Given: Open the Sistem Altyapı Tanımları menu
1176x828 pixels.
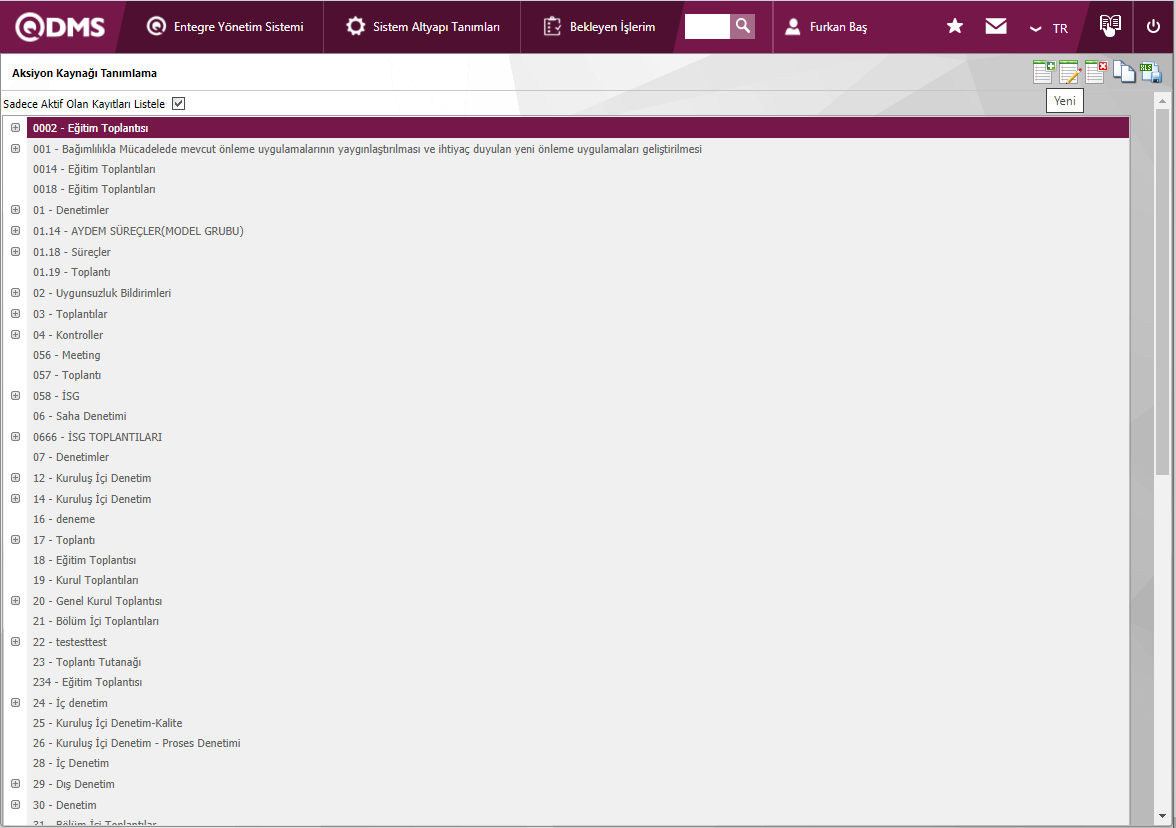Looking at the screenshot, I should 423,27.
